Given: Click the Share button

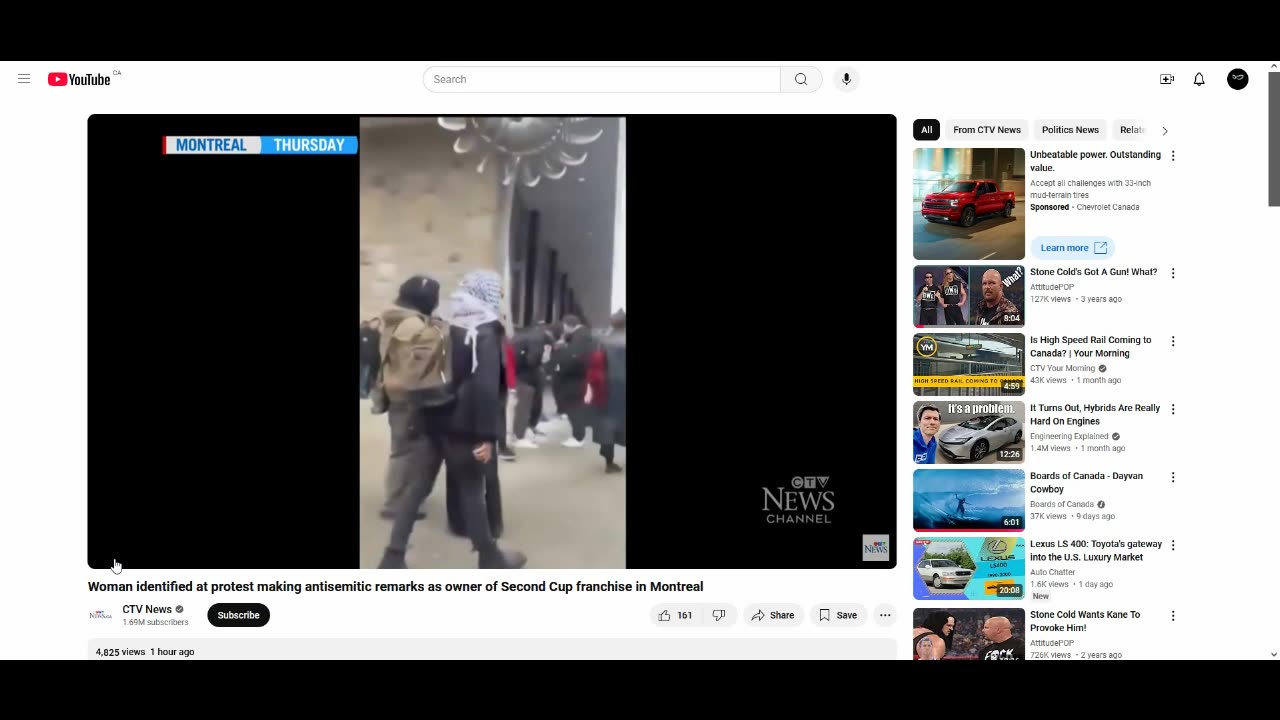Looking at the screenshot, I should (772, 615).
